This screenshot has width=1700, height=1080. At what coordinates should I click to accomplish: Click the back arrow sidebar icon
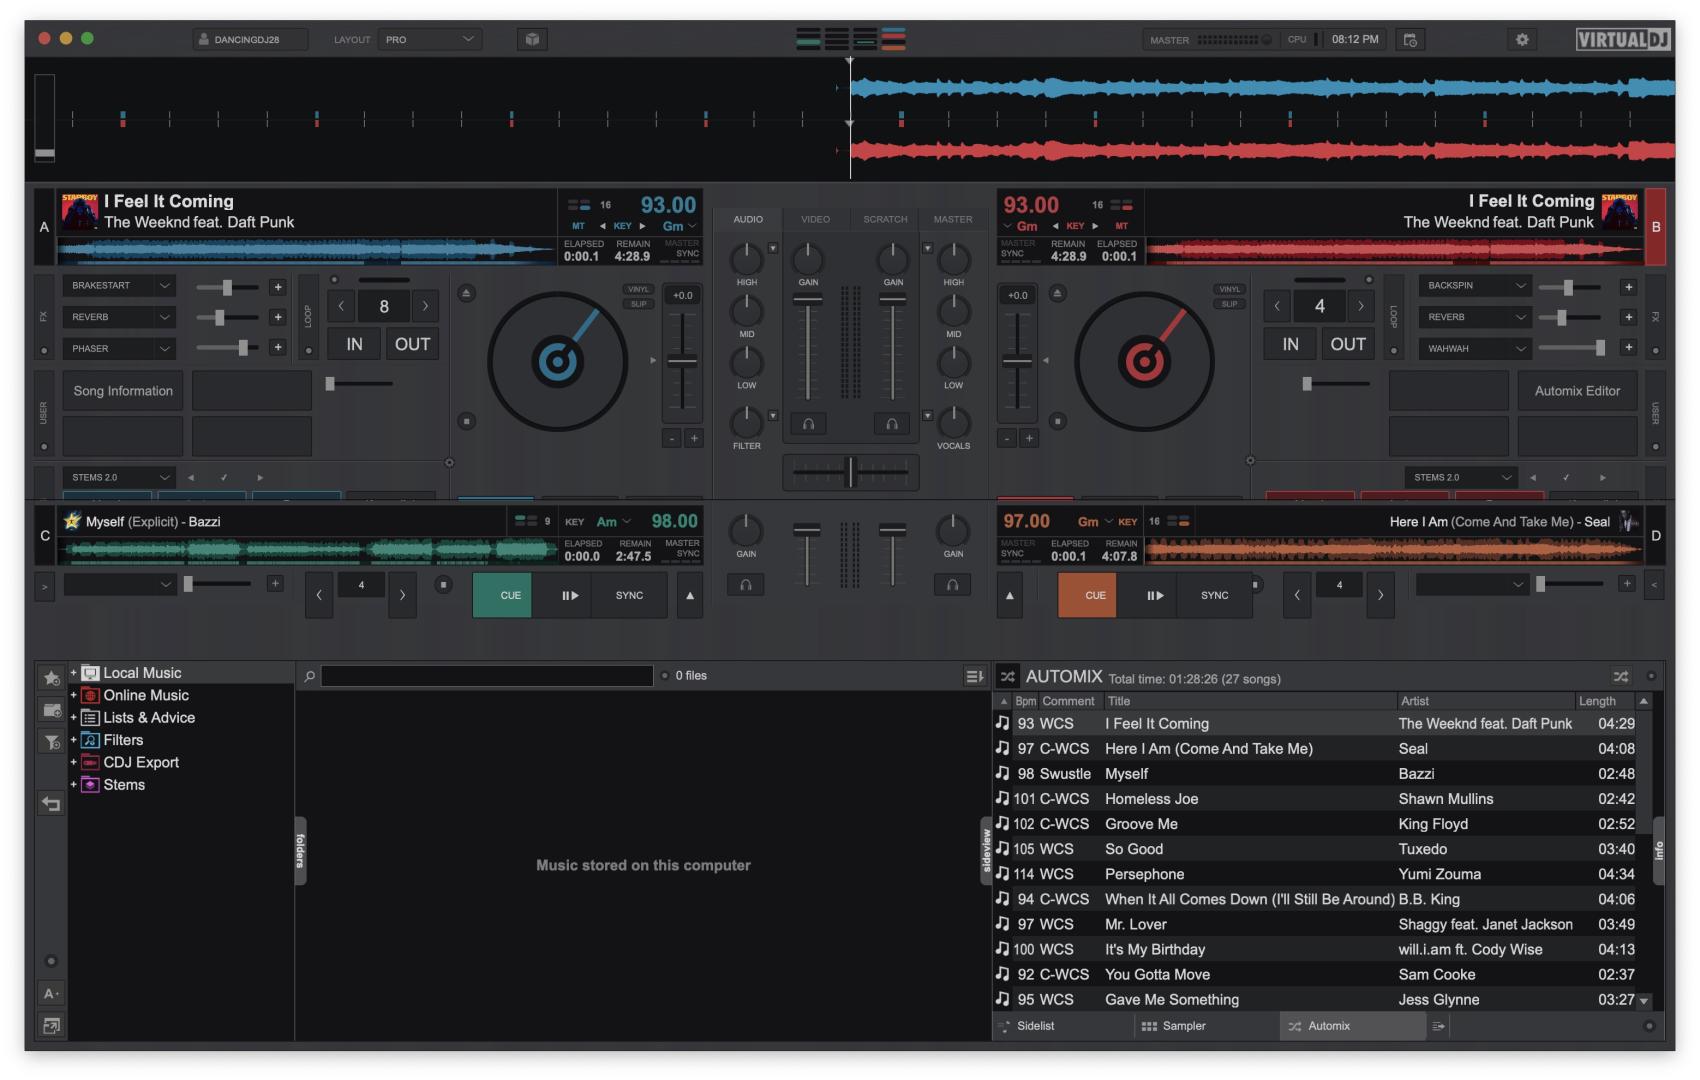coord(52,803)
